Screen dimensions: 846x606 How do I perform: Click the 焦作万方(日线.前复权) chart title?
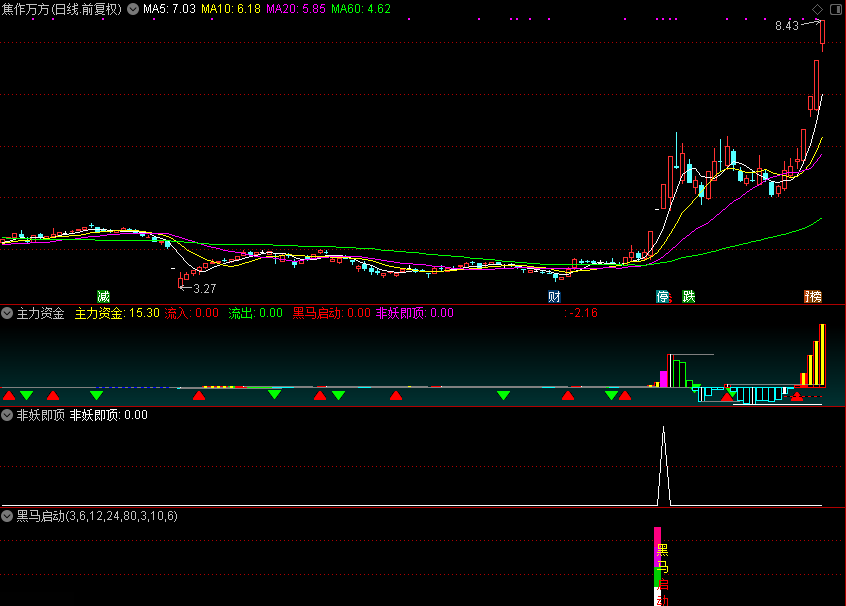[x=62, y=9]
